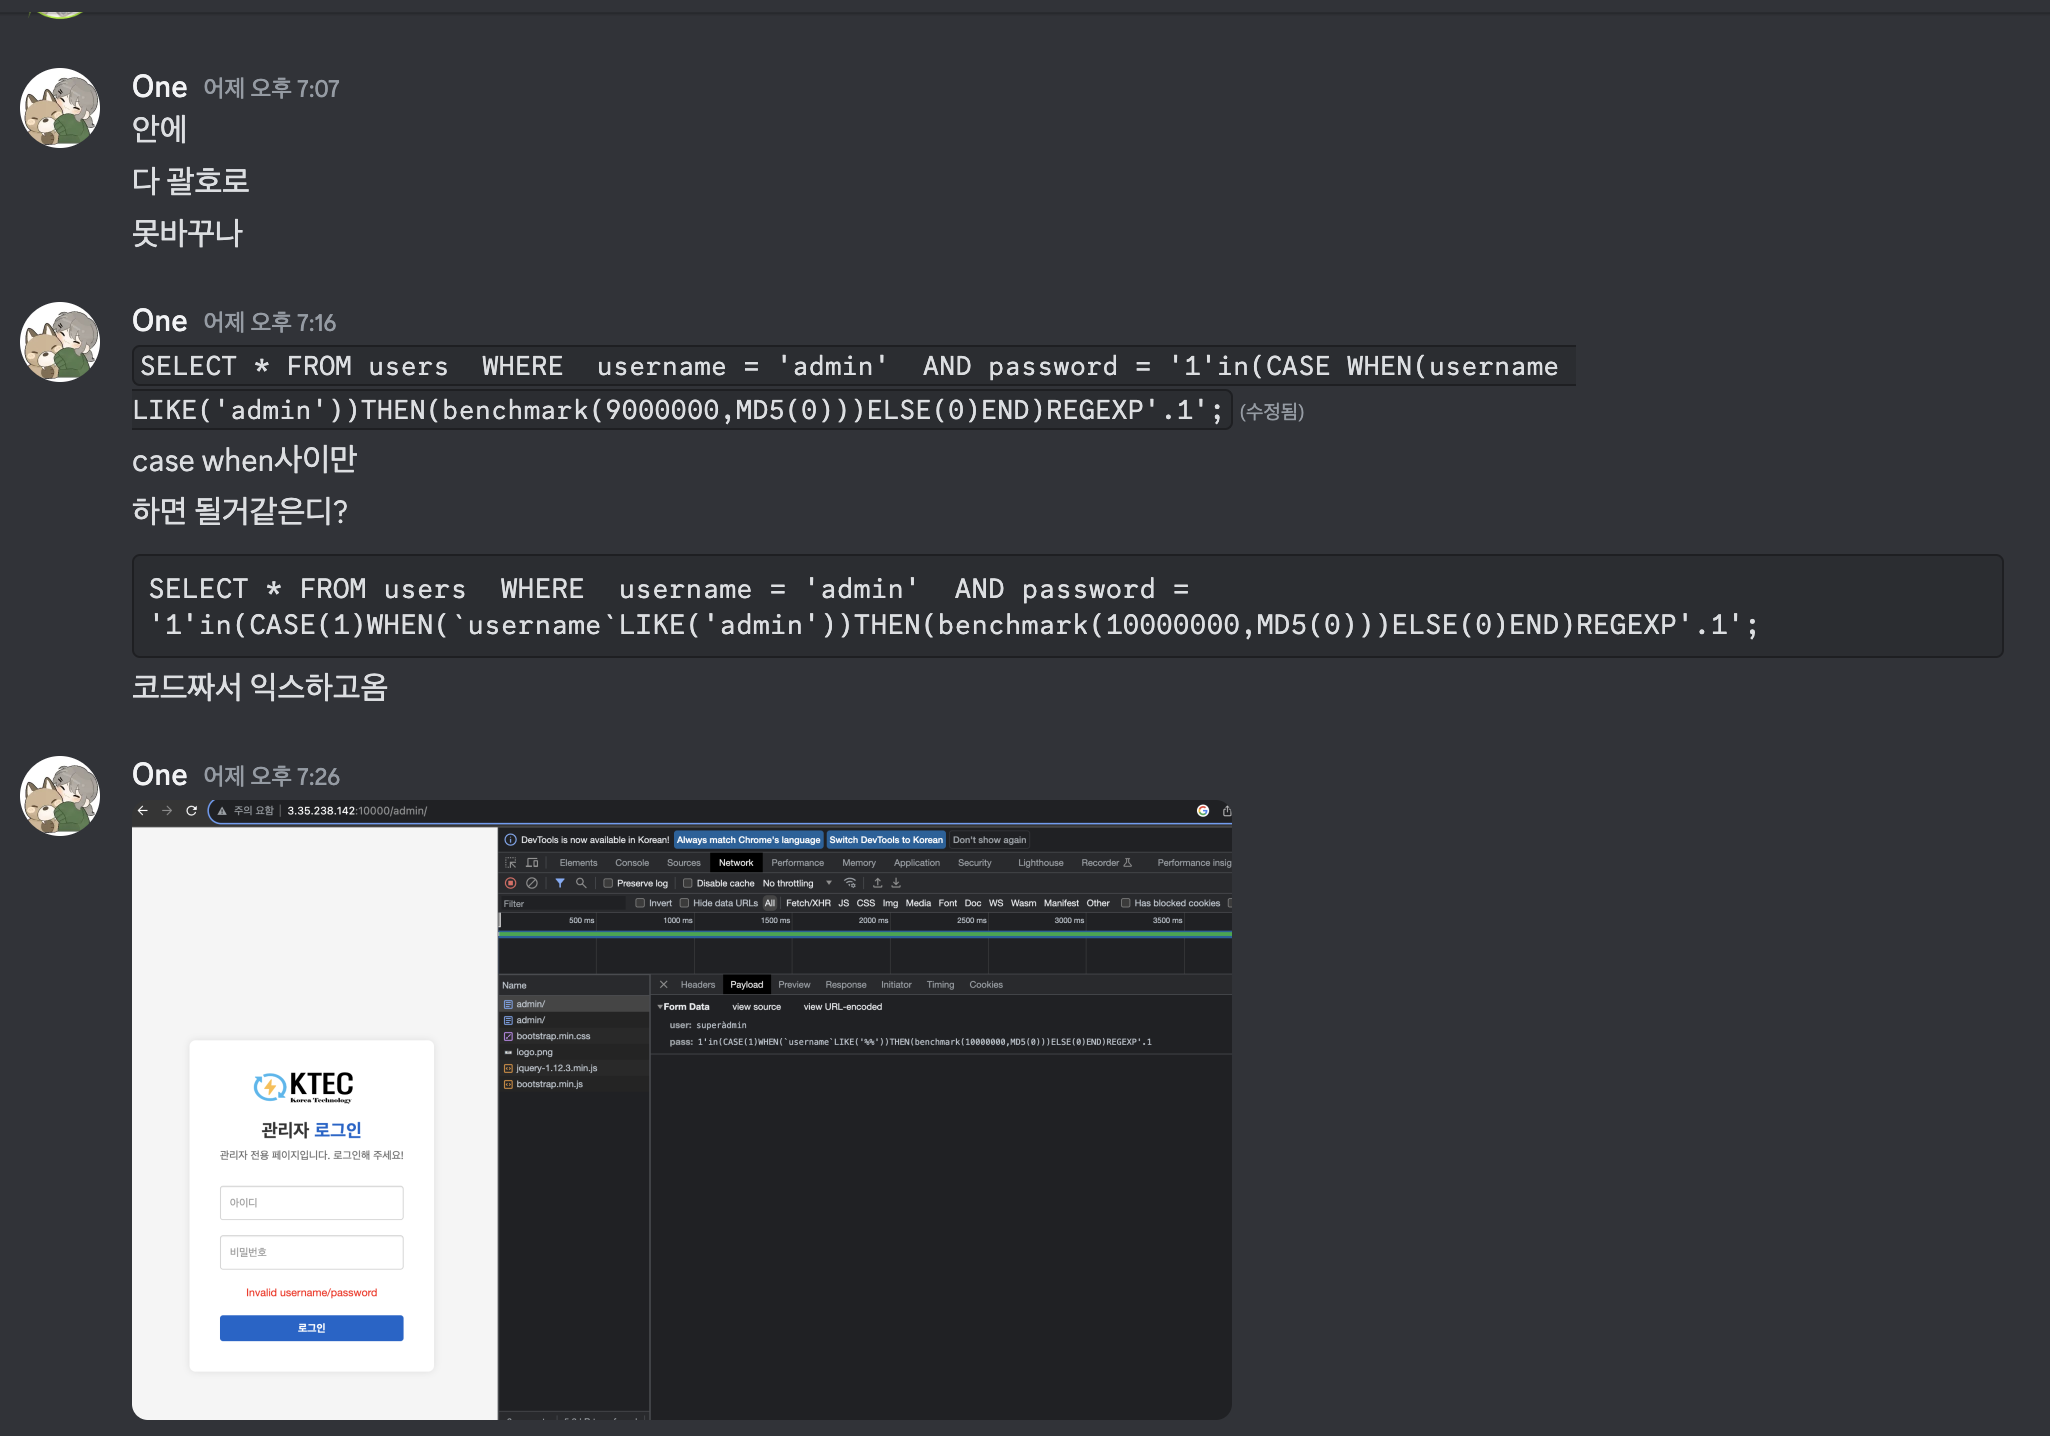Check the Disable cache checkbox
The width and height of the screenshot is (2050, 1436).
tap(688, 883)
